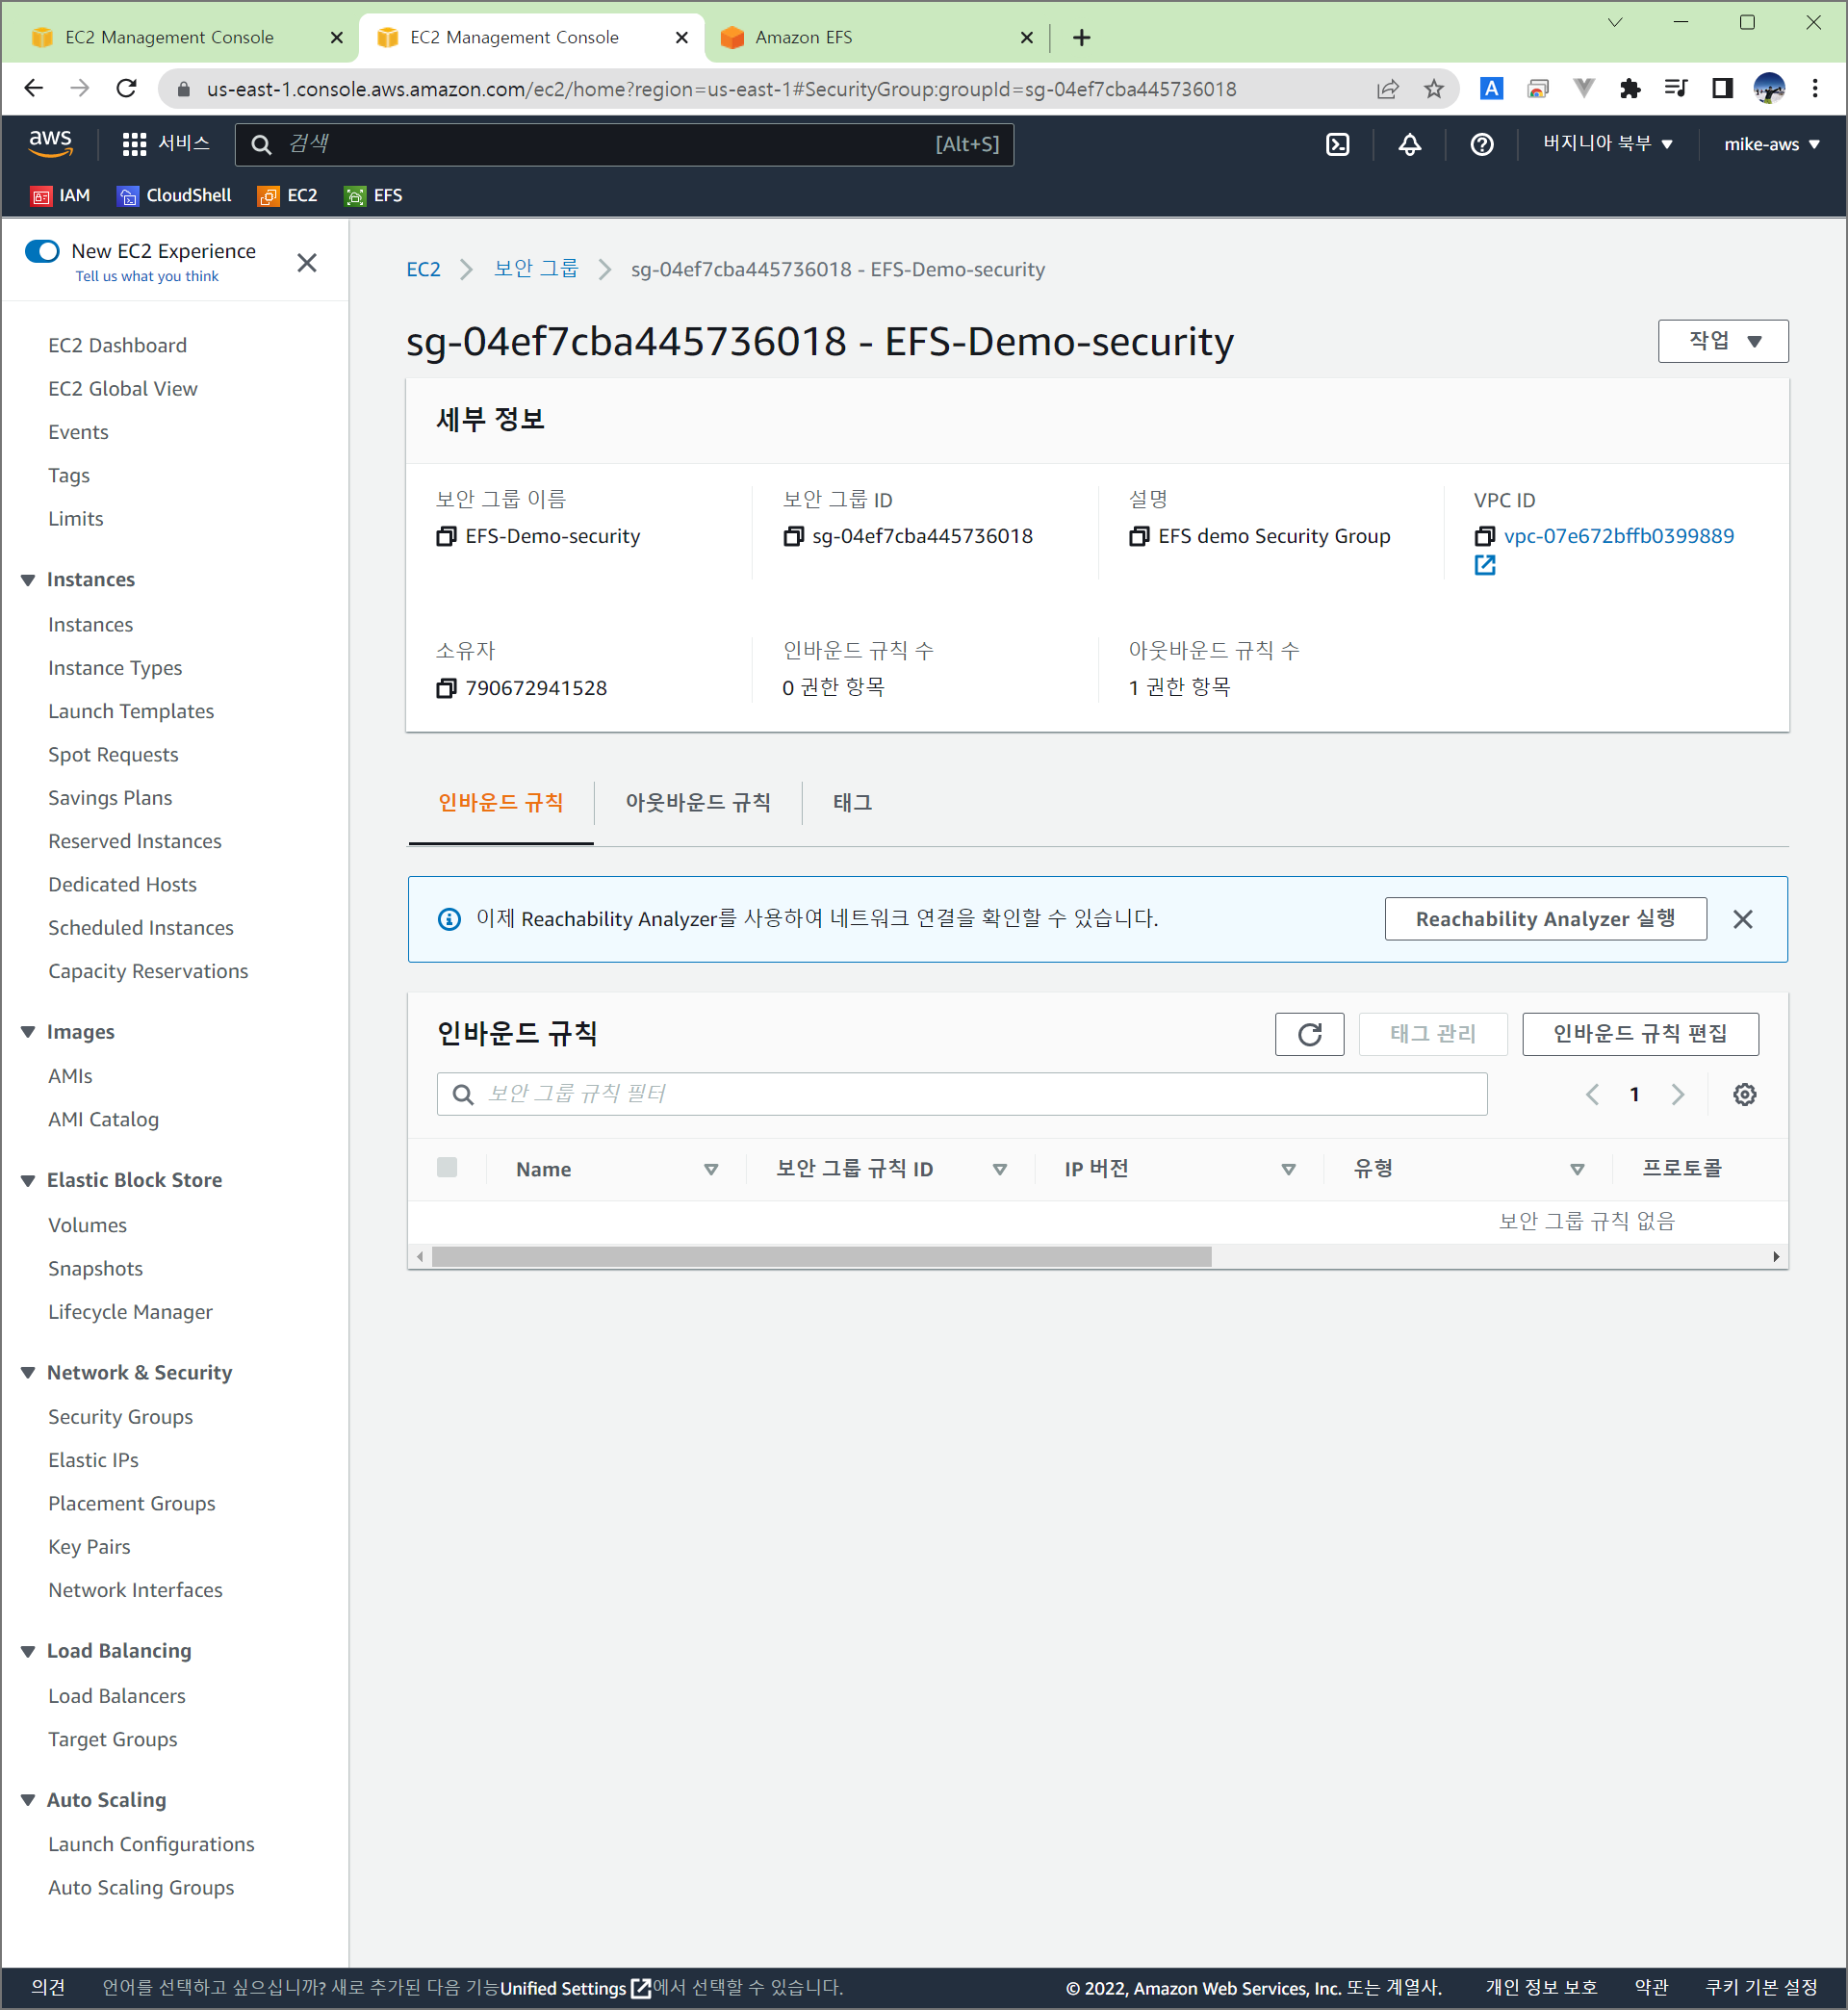Open the 버지니아 북부 region dropdown
This screenshot has width=1848, height=2010.
click(1607, 144)
